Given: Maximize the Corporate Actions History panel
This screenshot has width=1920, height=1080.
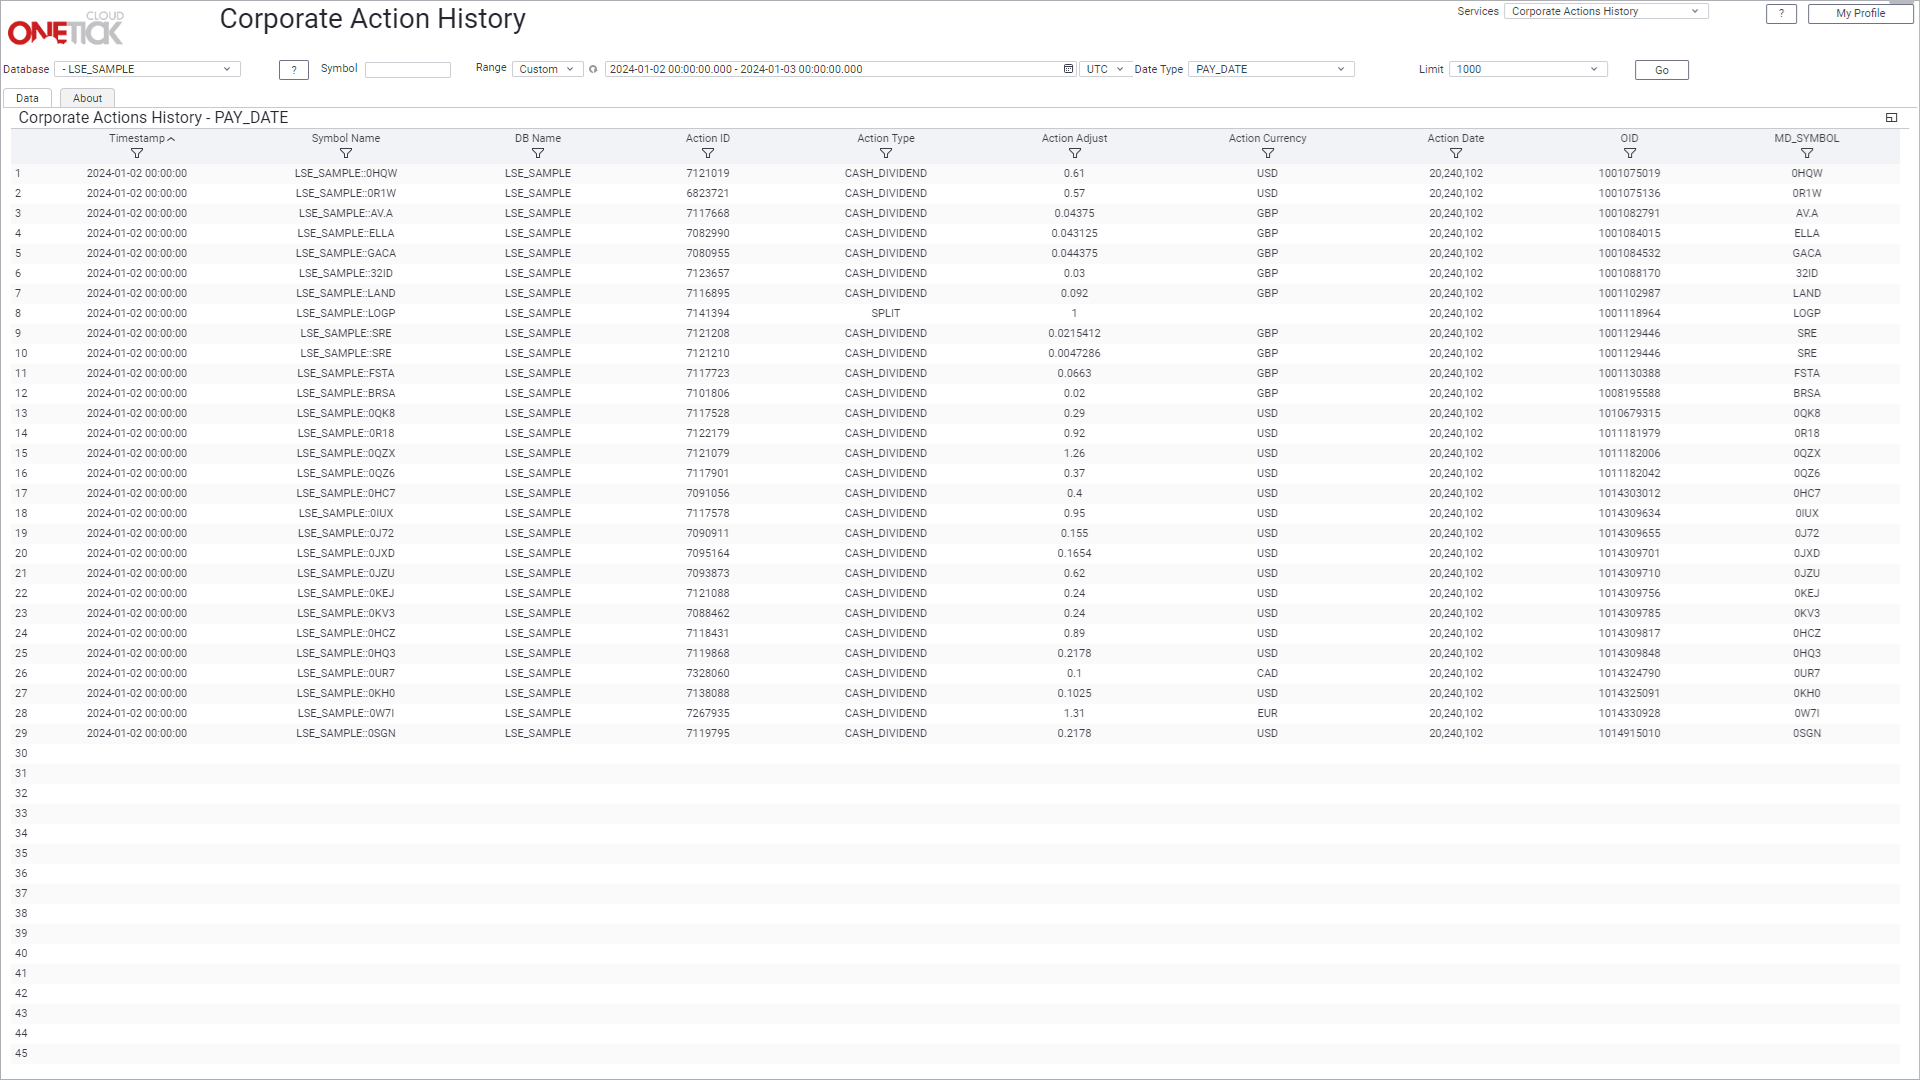Looking at the screenshot, I should 1891,118.
